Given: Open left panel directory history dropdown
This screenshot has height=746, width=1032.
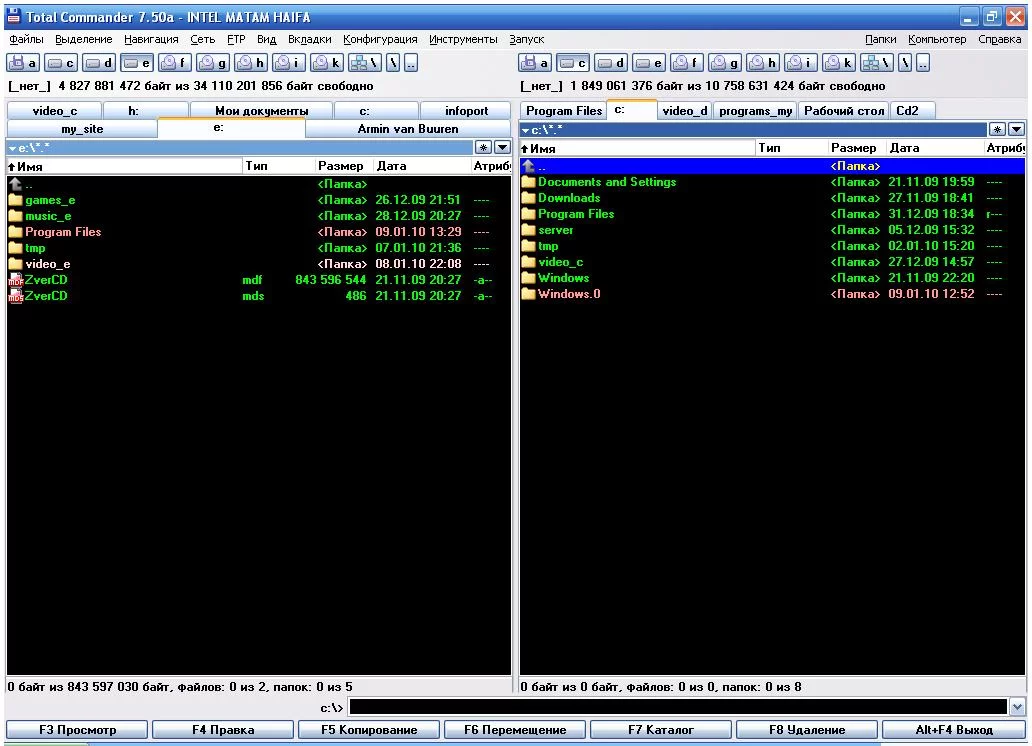Looking at the screenshot, I should 502,147.
